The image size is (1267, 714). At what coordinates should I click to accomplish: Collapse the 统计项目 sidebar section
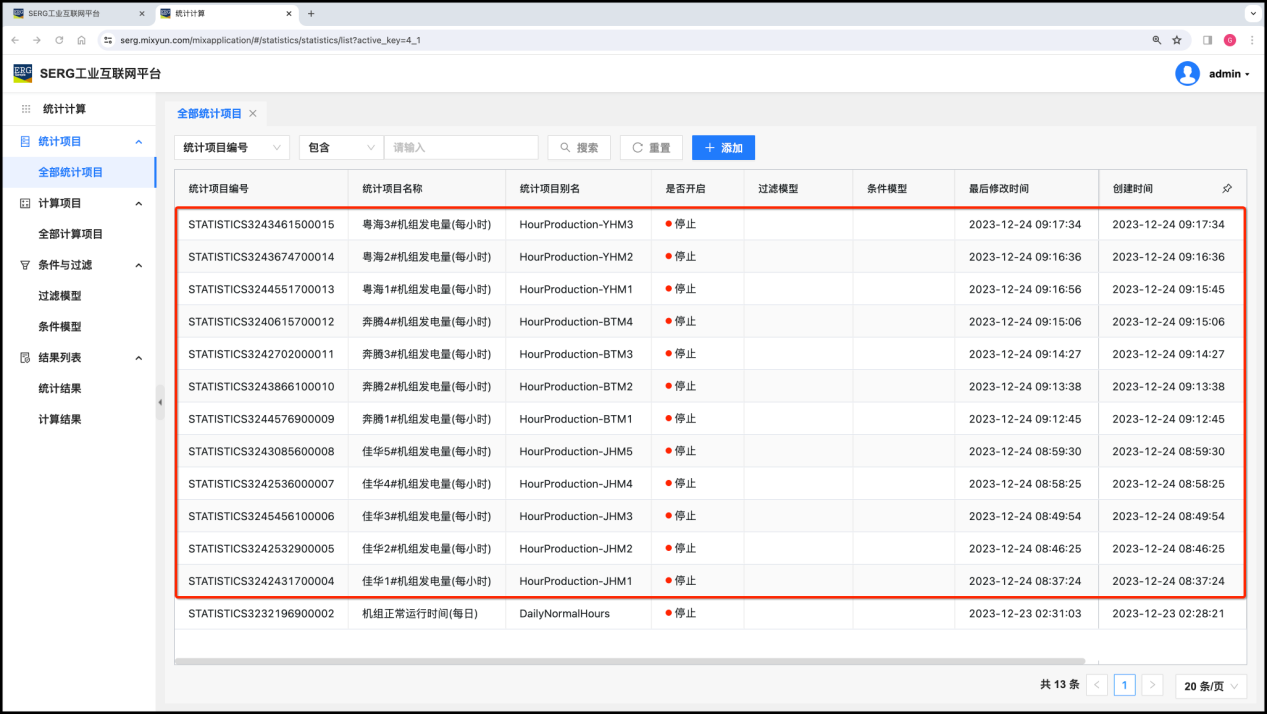[139, 142]
